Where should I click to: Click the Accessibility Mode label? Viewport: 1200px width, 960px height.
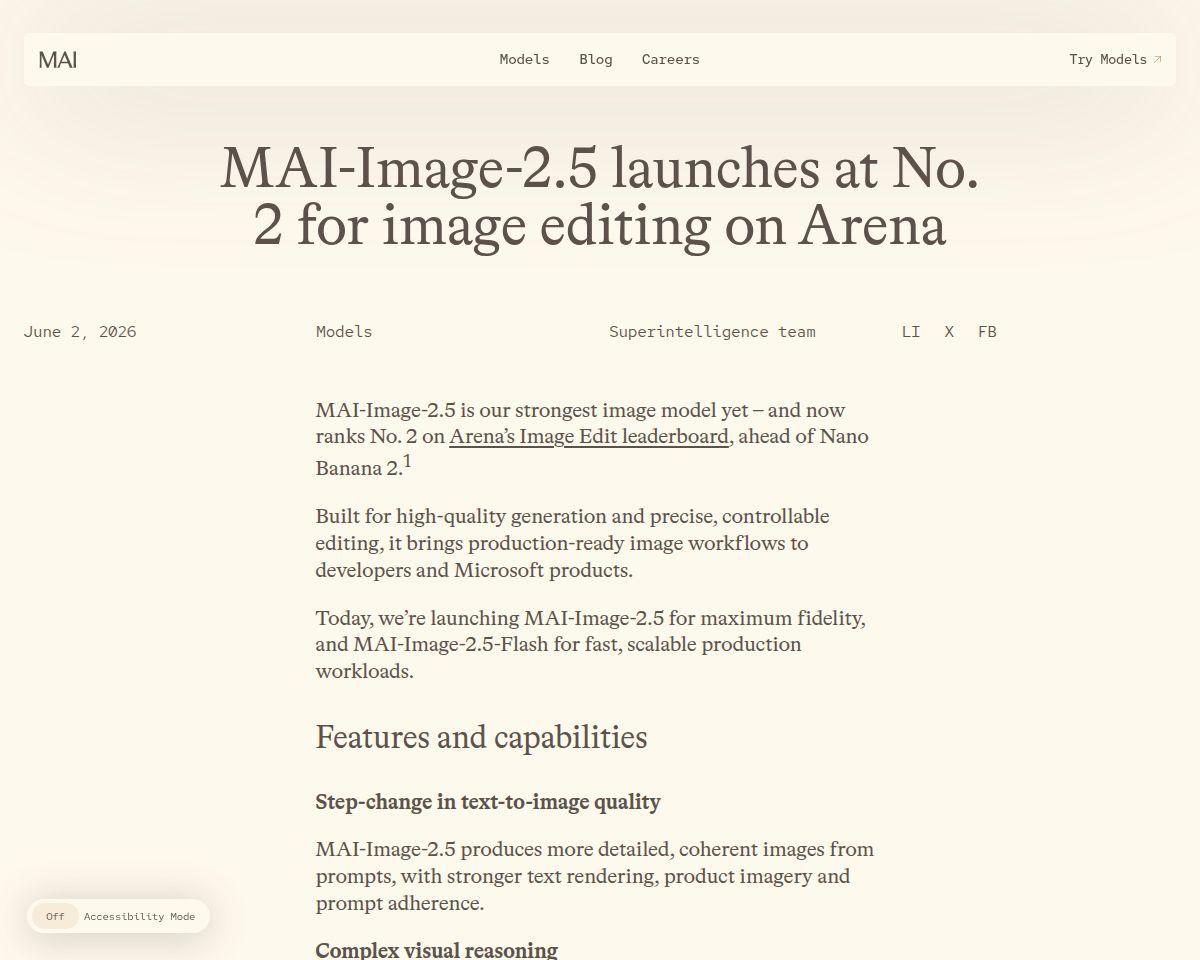pyautogui.click(x=139, y=916)
